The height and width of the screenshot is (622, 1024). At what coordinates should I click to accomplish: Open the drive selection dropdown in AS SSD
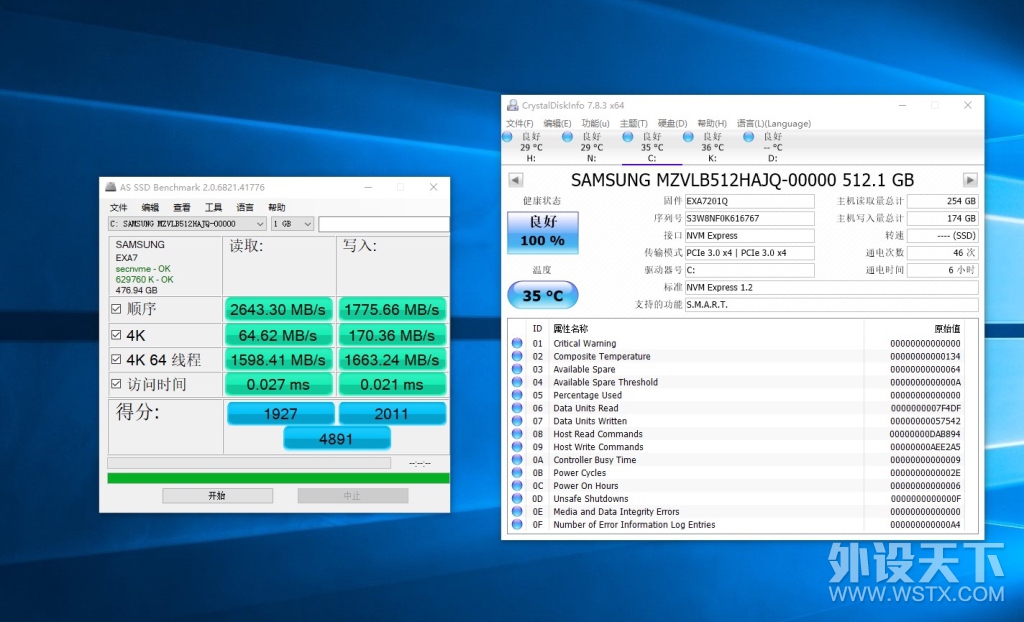click(x=187, y=224)
